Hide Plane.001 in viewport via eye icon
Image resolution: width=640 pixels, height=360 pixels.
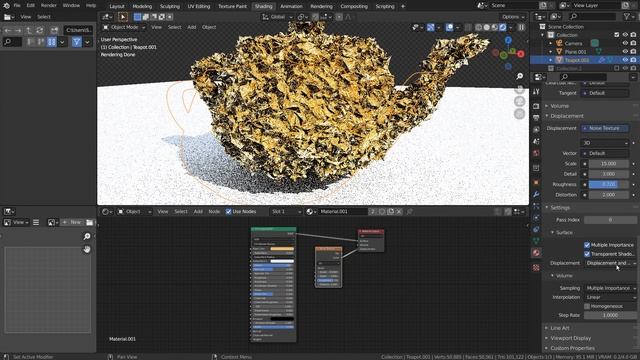[625, 52]
